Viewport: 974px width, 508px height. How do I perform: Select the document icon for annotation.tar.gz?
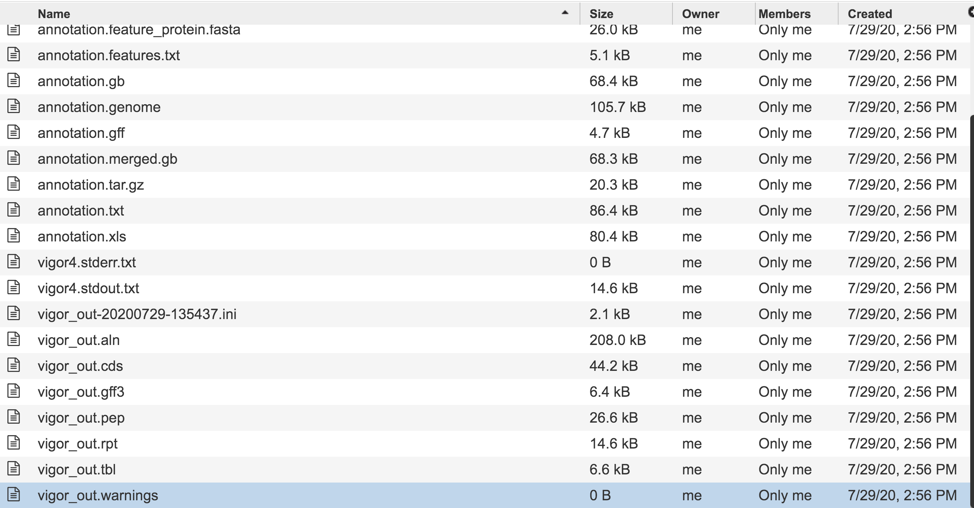(x=14, y=185)
